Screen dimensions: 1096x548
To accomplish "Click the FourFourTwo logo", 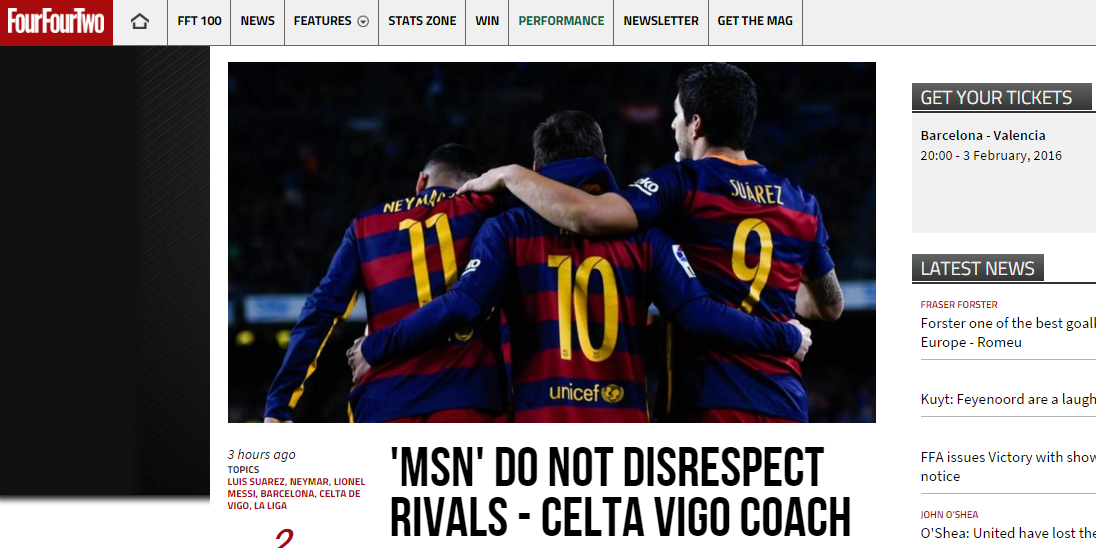I will point(56,22).
